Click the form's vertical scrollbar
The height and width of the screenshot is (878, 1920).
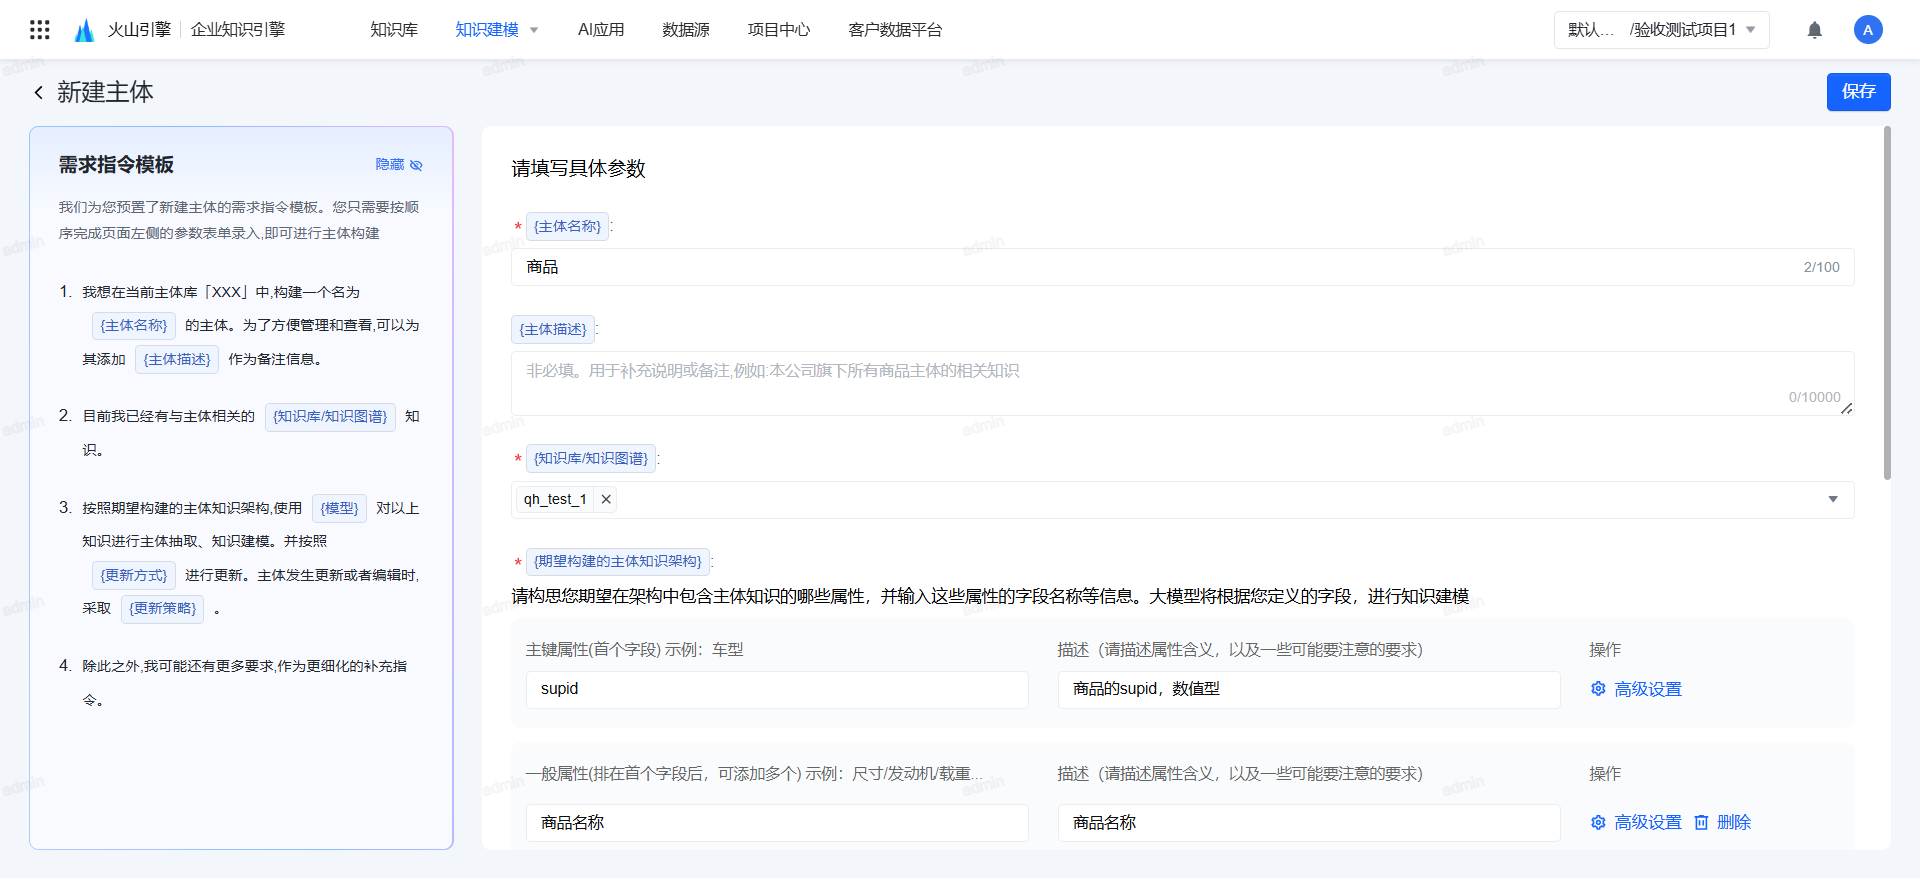coord(1887,300)
